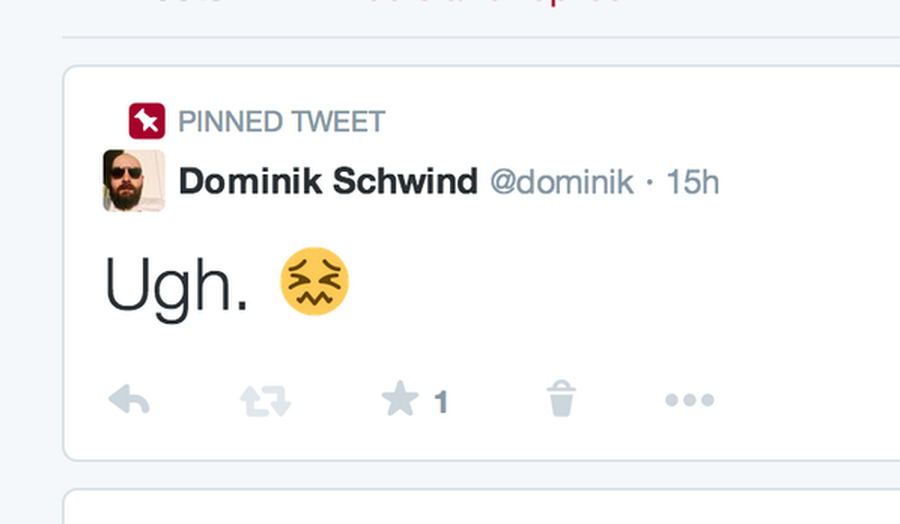Click the horizontal divider line above the tweet
This screenshot has width=900, height=524.
pos(480,38)
